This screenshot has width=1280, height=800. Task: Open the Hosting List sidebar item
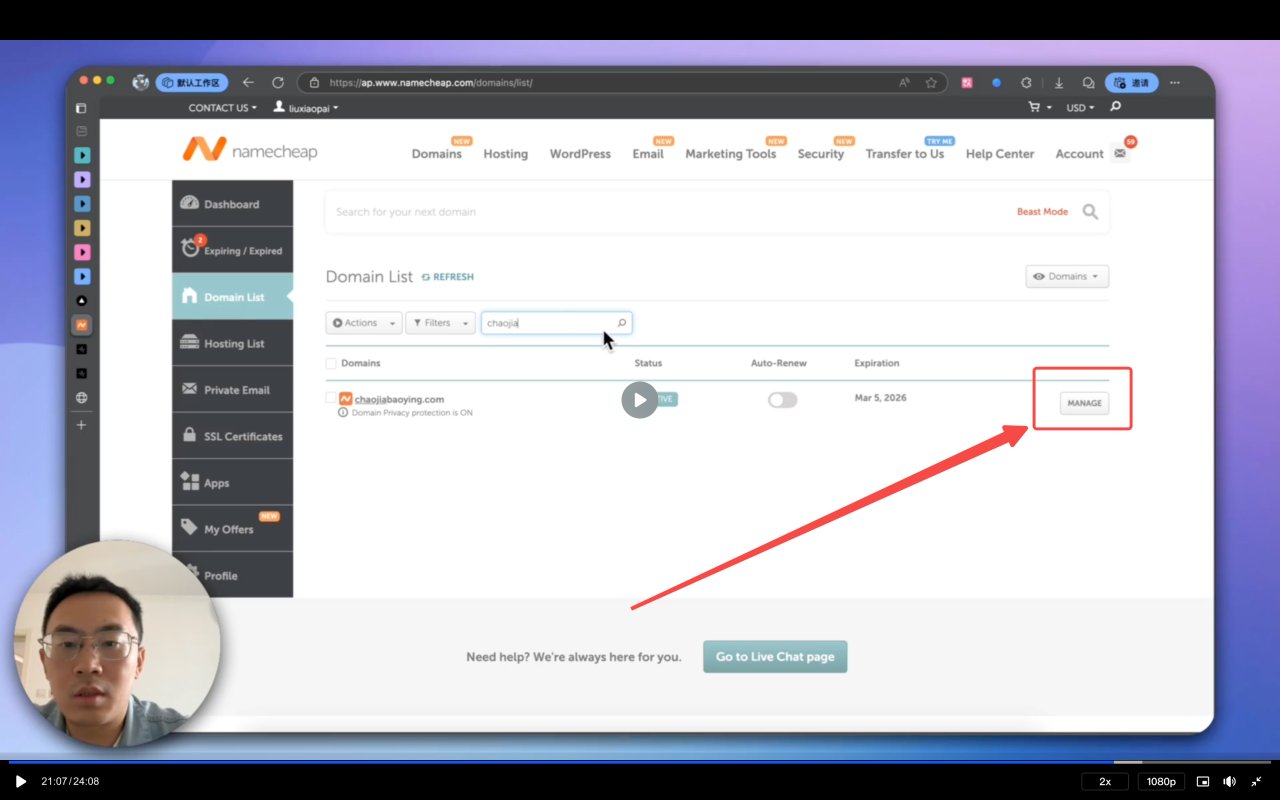pos(233,344)
